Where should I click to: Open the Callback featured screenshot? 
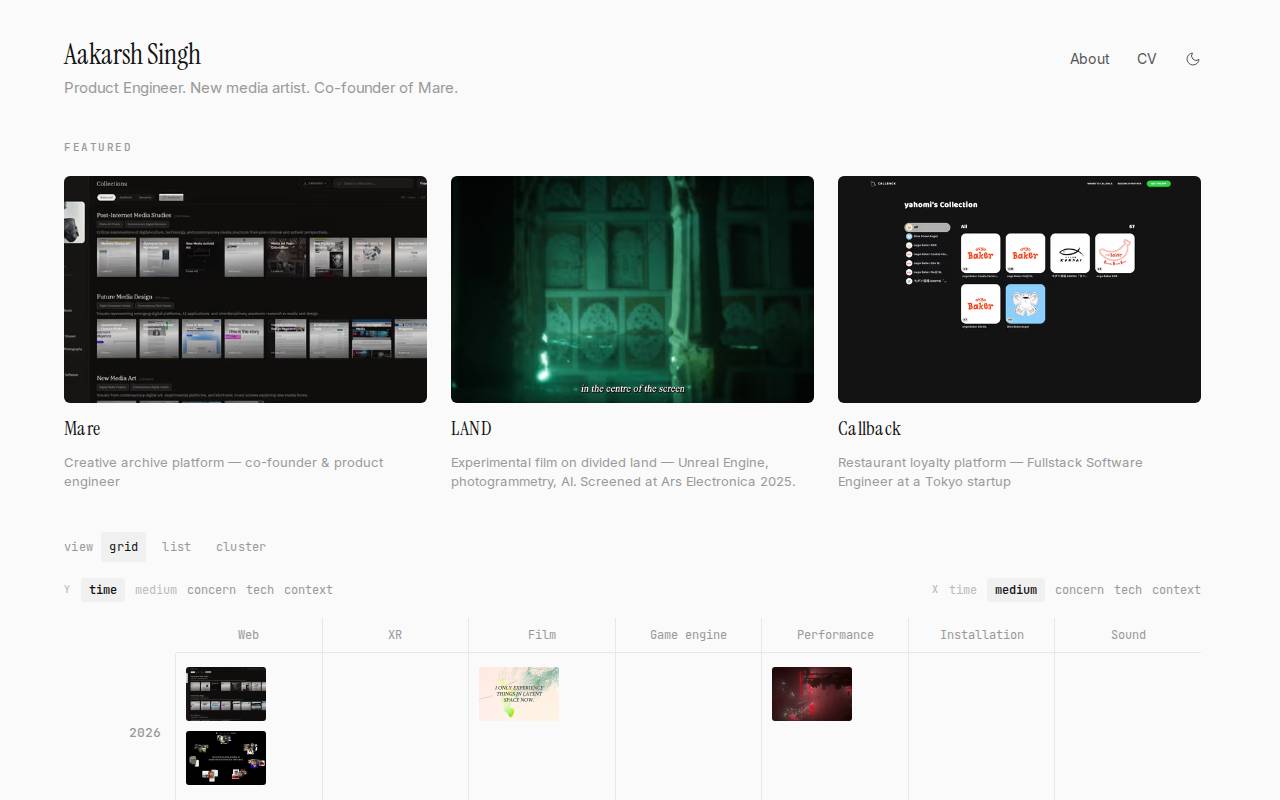[x=1019, y=289]
